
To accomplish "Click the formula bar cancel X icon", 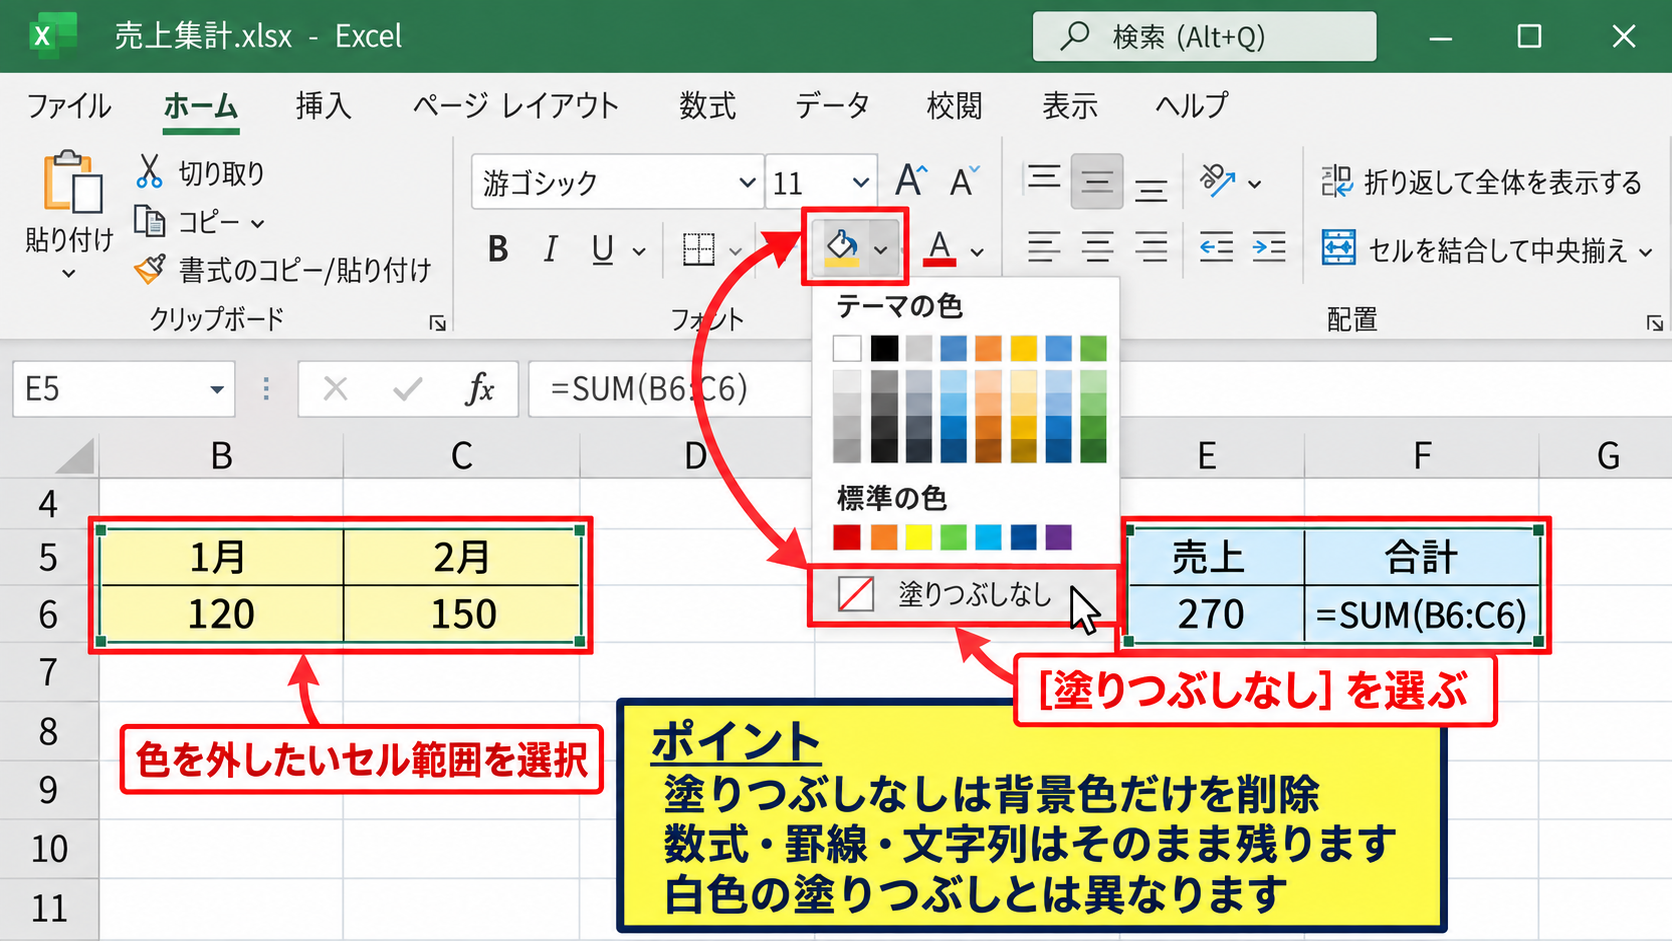I will [x=336, y=389].
